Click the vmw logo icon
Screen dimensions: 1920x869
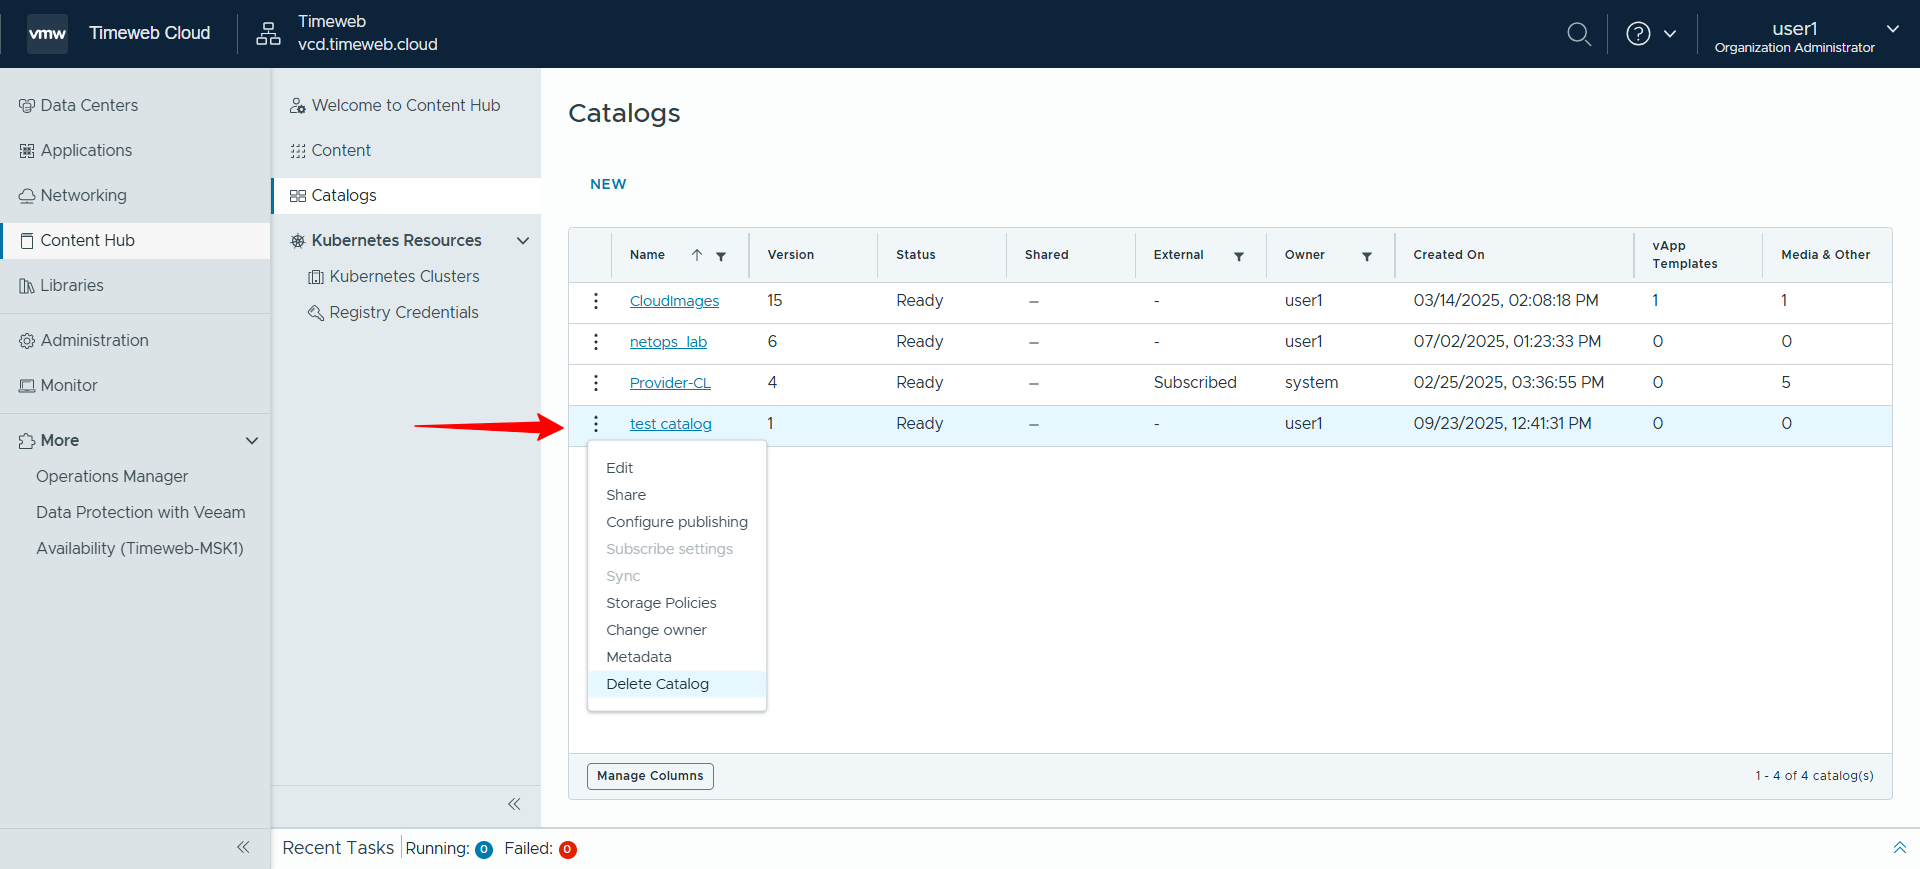(x=47, y=34)
